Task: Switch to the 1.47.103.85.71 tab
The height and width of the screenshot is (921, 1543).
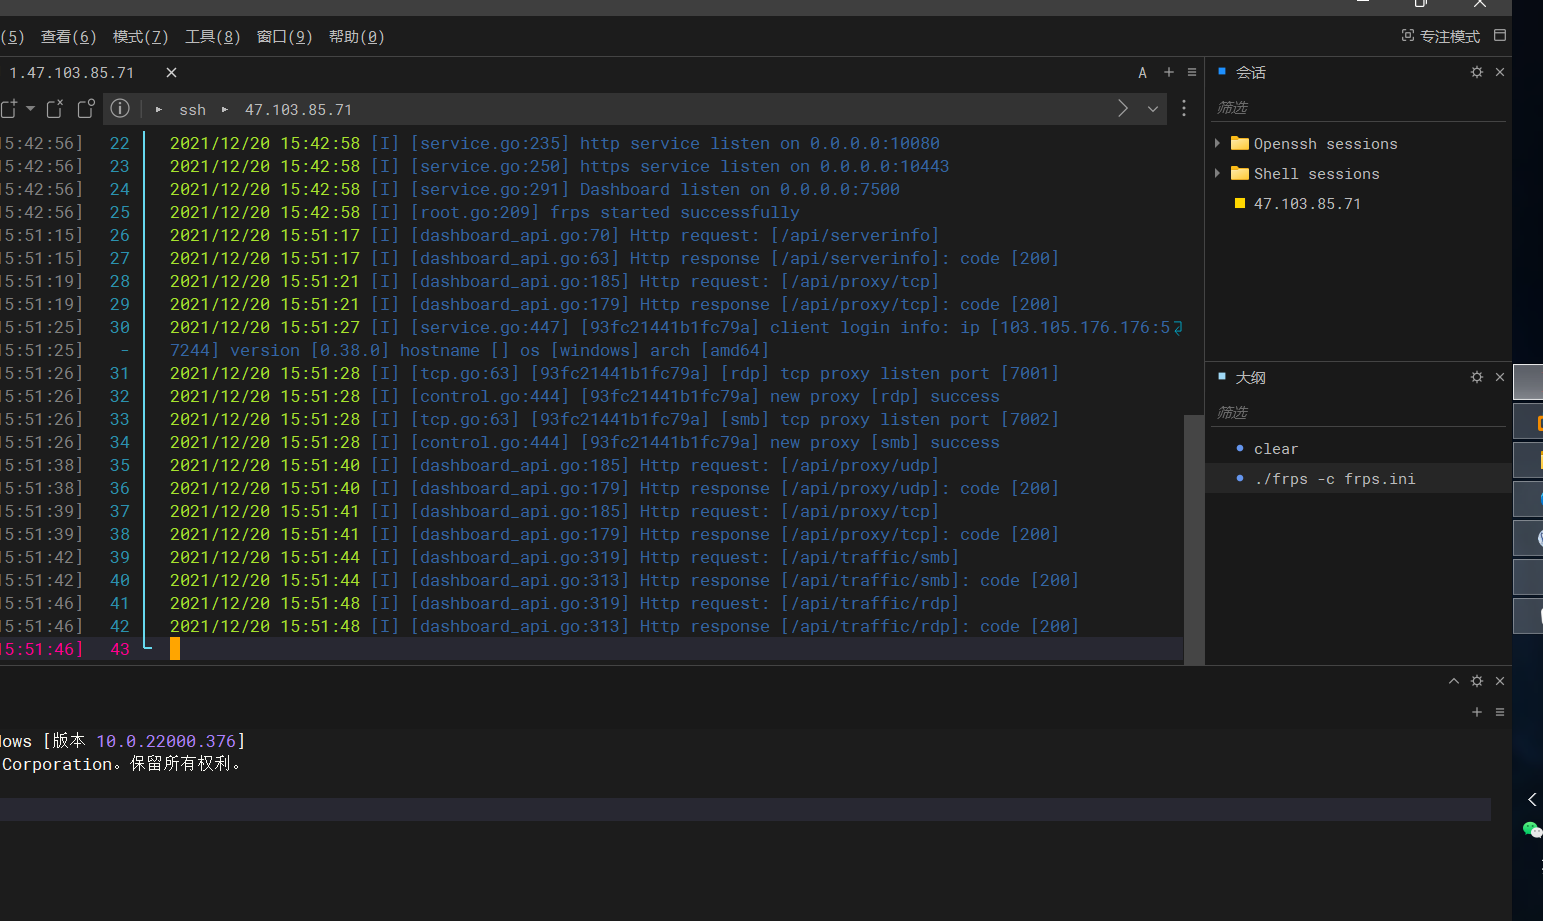Action: [71, 73]
